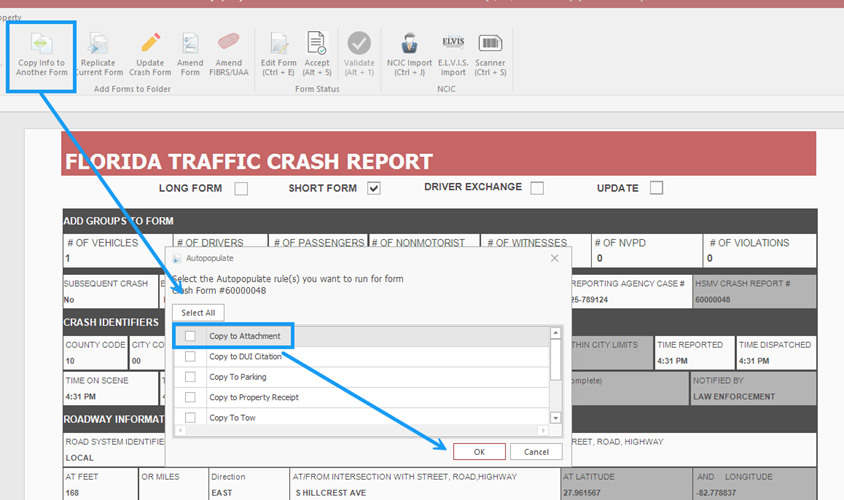
Task: Click Copy Info to Another Form icon
Action: (x=41, y=44)
